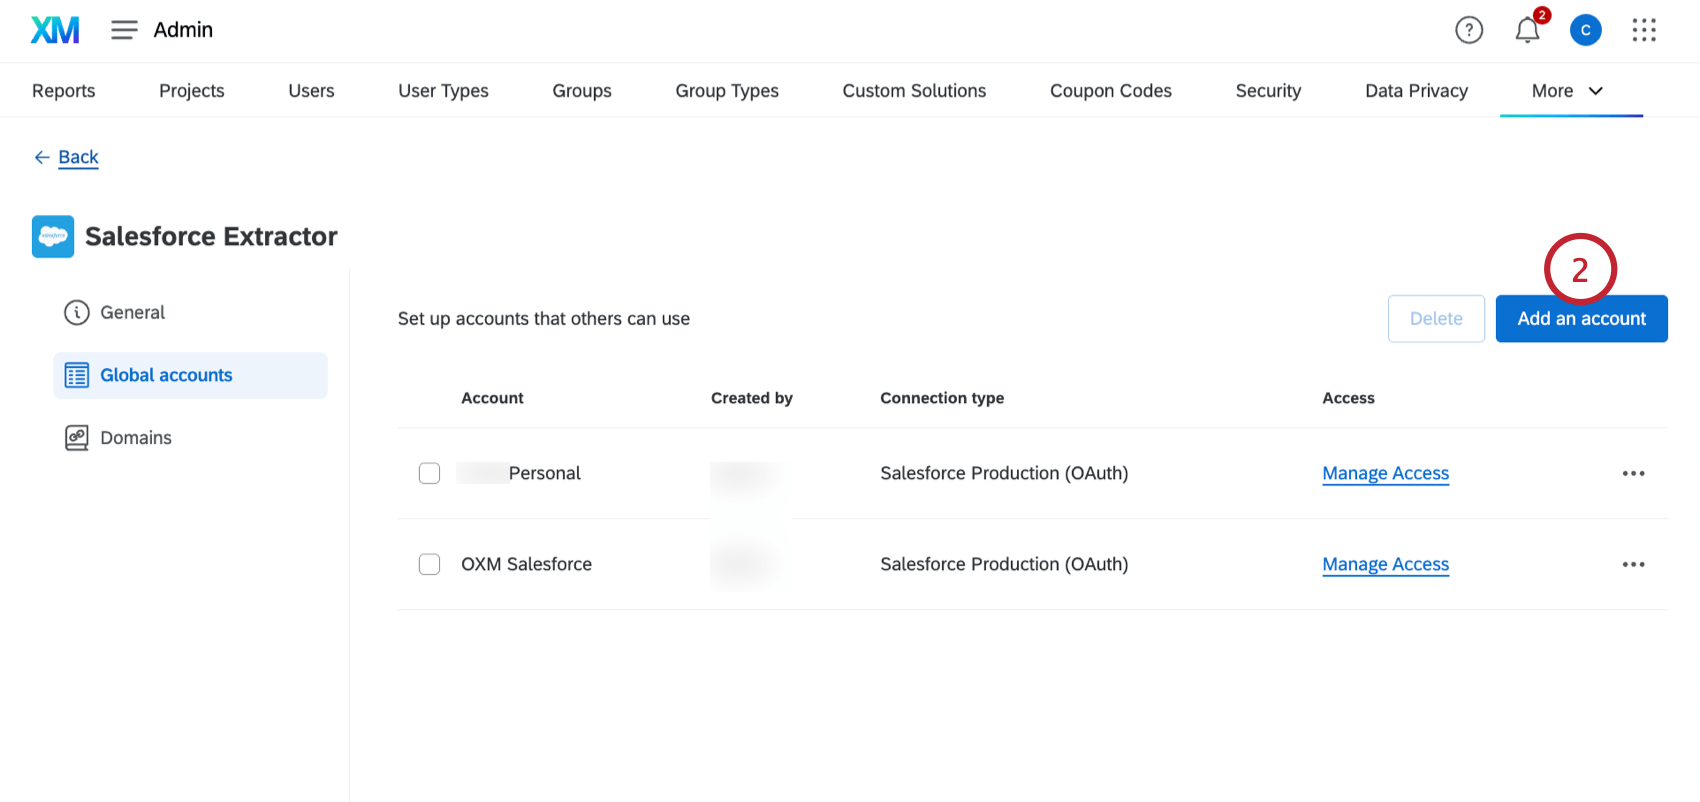Open notifications bell icon
This screenshot has width=1700, height=802.
(1527, 30)
